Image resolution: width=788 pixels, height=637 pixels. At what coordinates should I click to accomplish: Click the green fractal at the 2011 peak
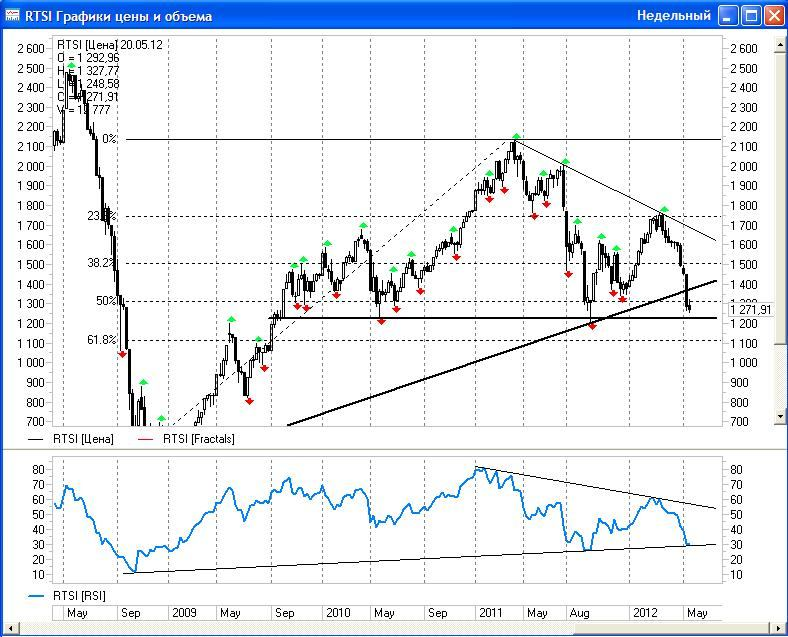[516, 136]
